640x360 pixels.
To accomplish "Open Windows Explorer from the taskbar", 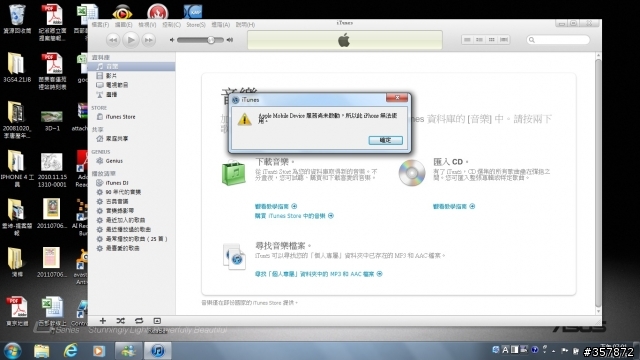I will 42,351.
